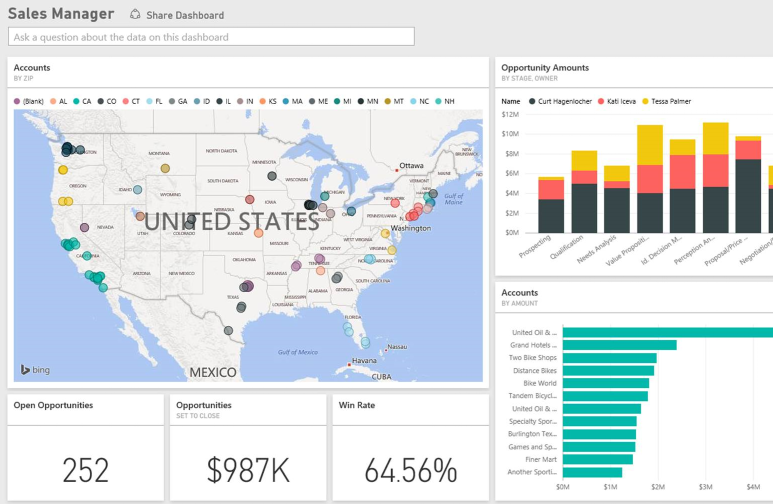Open the Share Dashboard link
773x504 pixels.
(x=185, y=16)
